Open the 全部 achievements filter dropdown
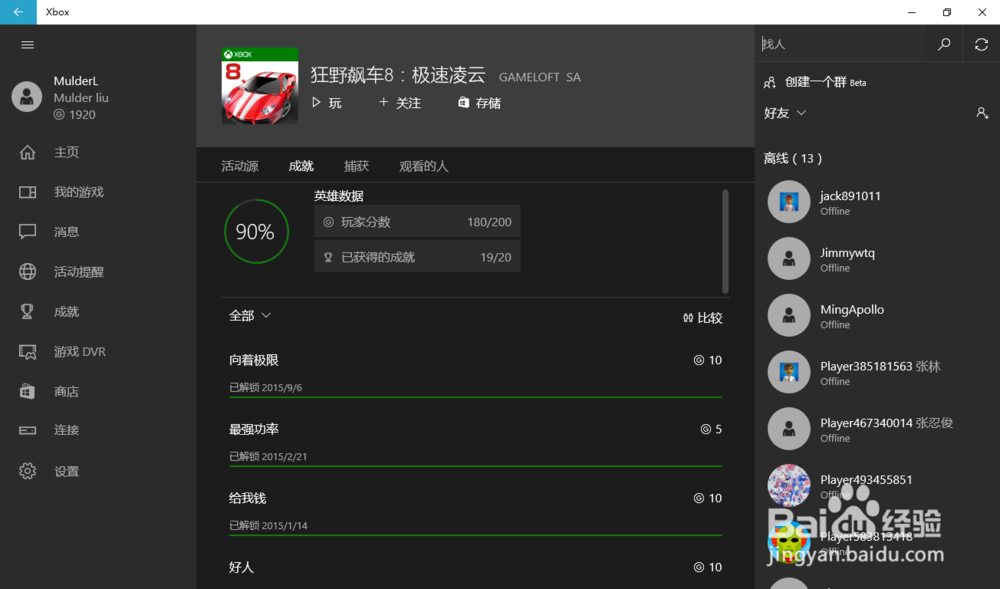Viewport: 1000px width, 589px height. [x=248, y=314]
